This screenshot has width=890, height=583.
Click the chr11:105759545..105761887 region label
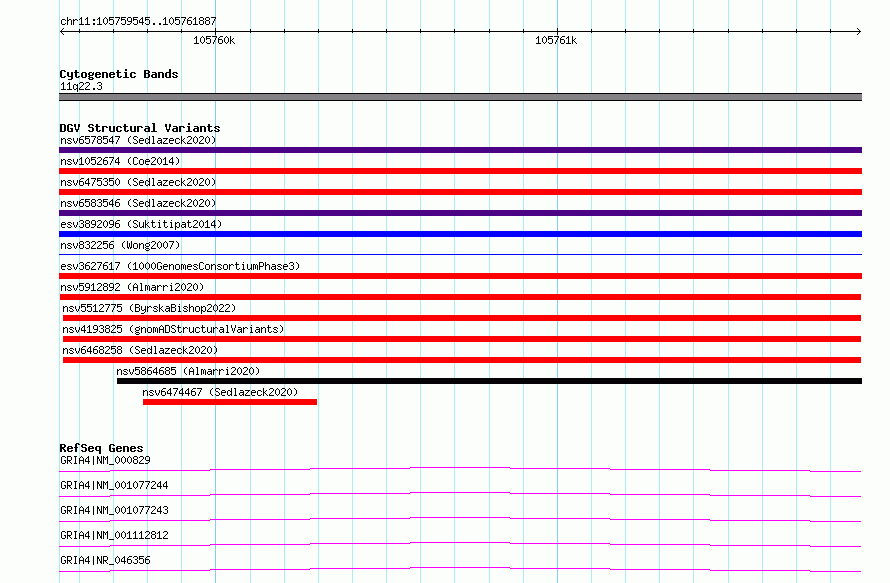tap(138, 21)
